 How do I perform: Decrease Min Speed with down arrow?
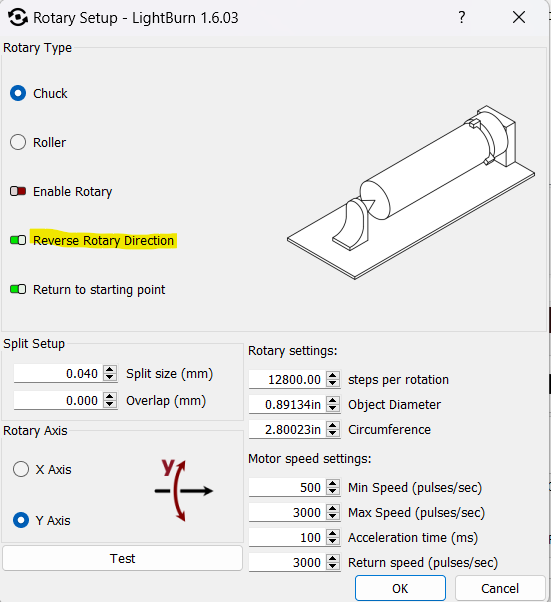pyautogui.click(x=333, y=491)
